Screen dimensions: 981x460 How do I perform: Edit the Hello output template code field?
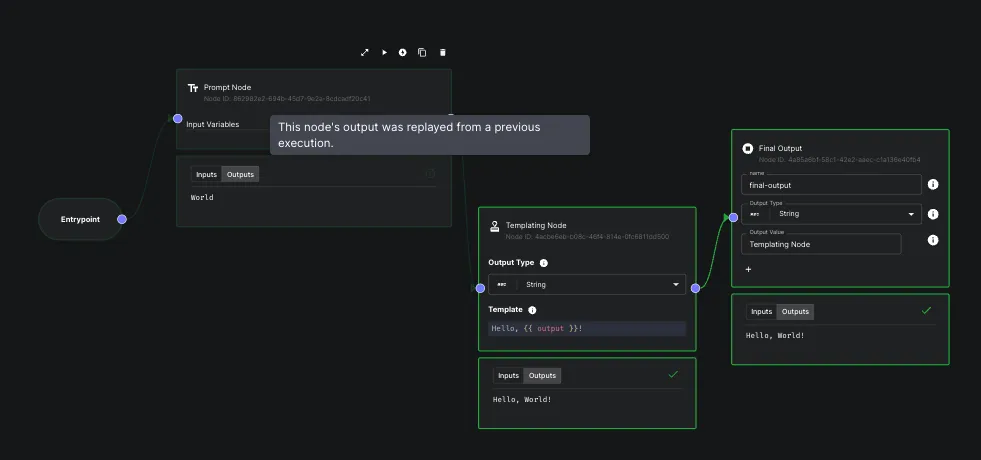[x=587, y=329]
